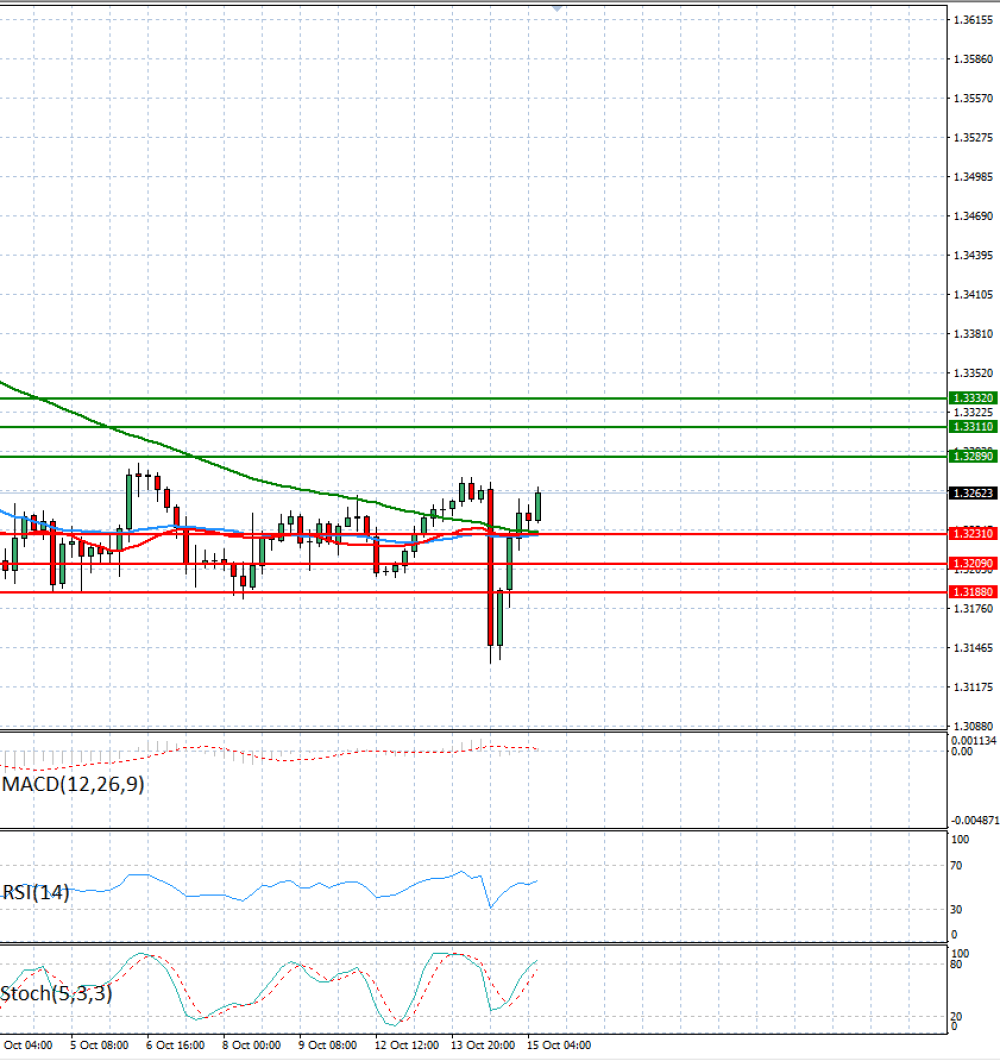Click the Stochastic scale level 20
Screen dimensions: 1000x1061
(x=956, y=1017)
